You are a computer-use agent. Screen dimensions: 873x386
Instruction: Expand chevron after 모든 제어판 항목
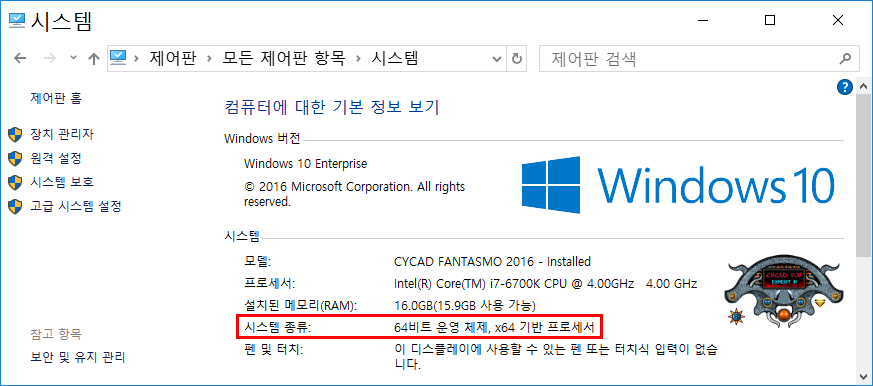tap(359, 58)
